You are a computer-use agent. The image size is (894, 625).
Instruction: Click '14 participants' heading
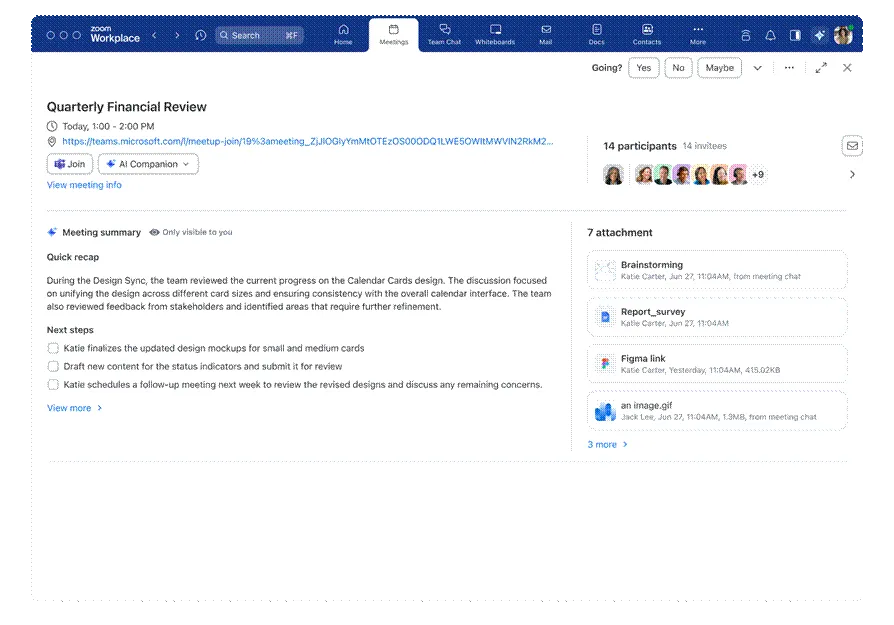click(640, 146)
